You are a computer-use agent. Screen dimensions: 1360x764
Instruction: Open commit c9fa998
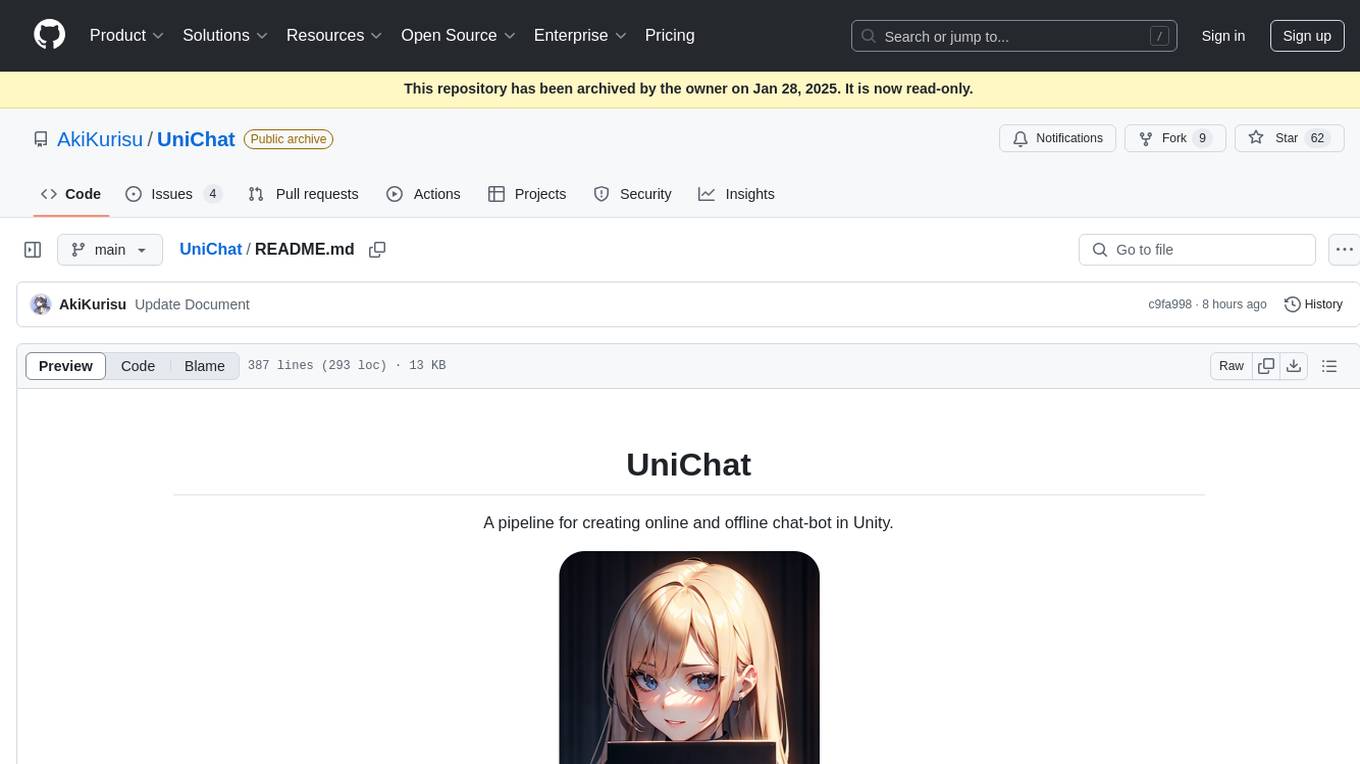click(x=1170, y=304)
